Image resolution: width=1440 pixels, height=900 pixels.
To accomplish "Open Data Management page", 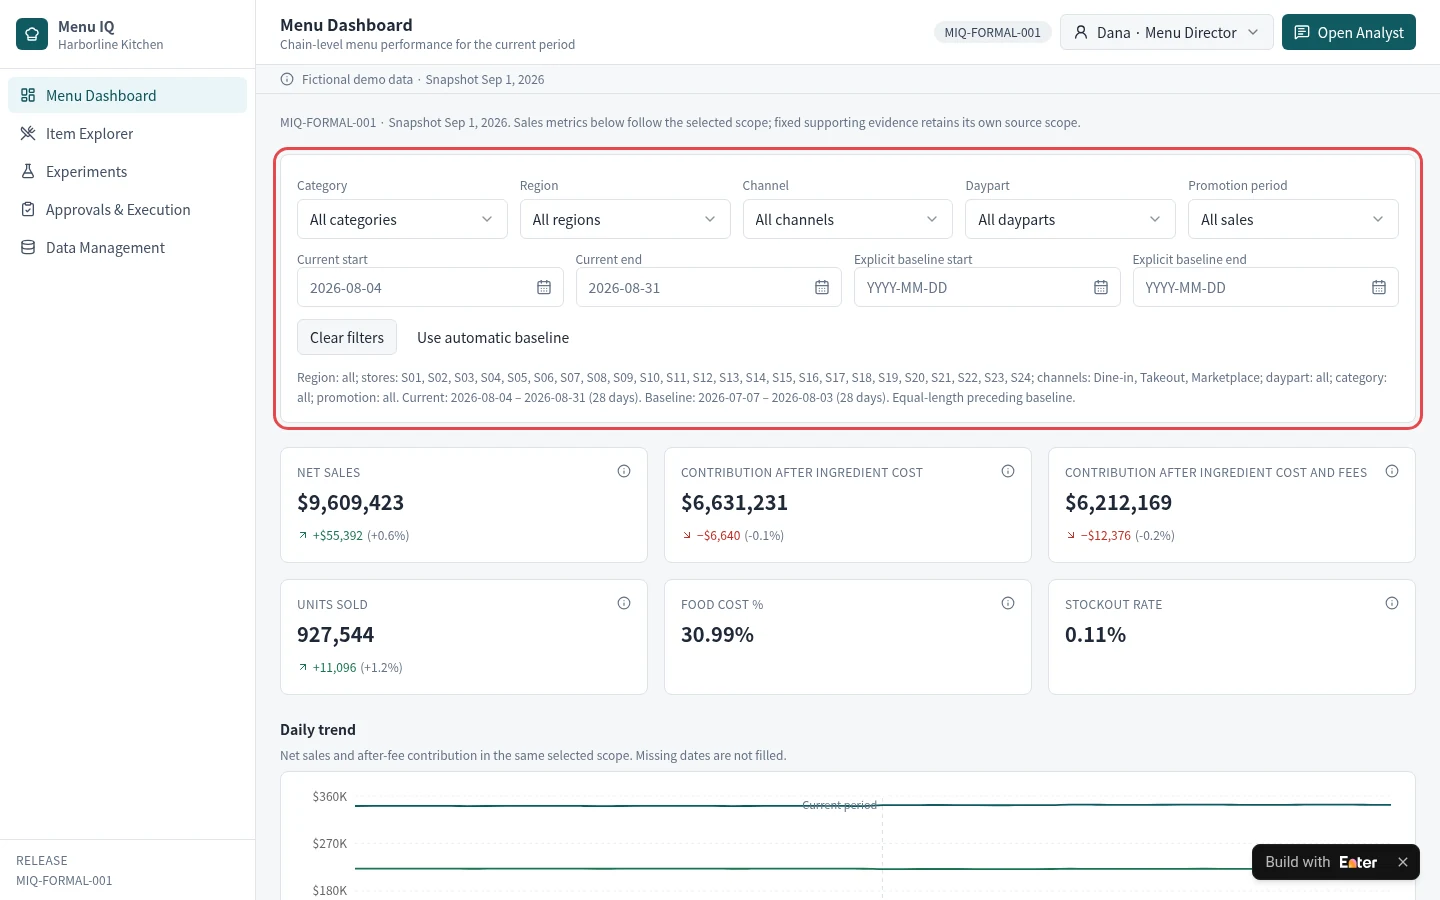I will (127, 247).
